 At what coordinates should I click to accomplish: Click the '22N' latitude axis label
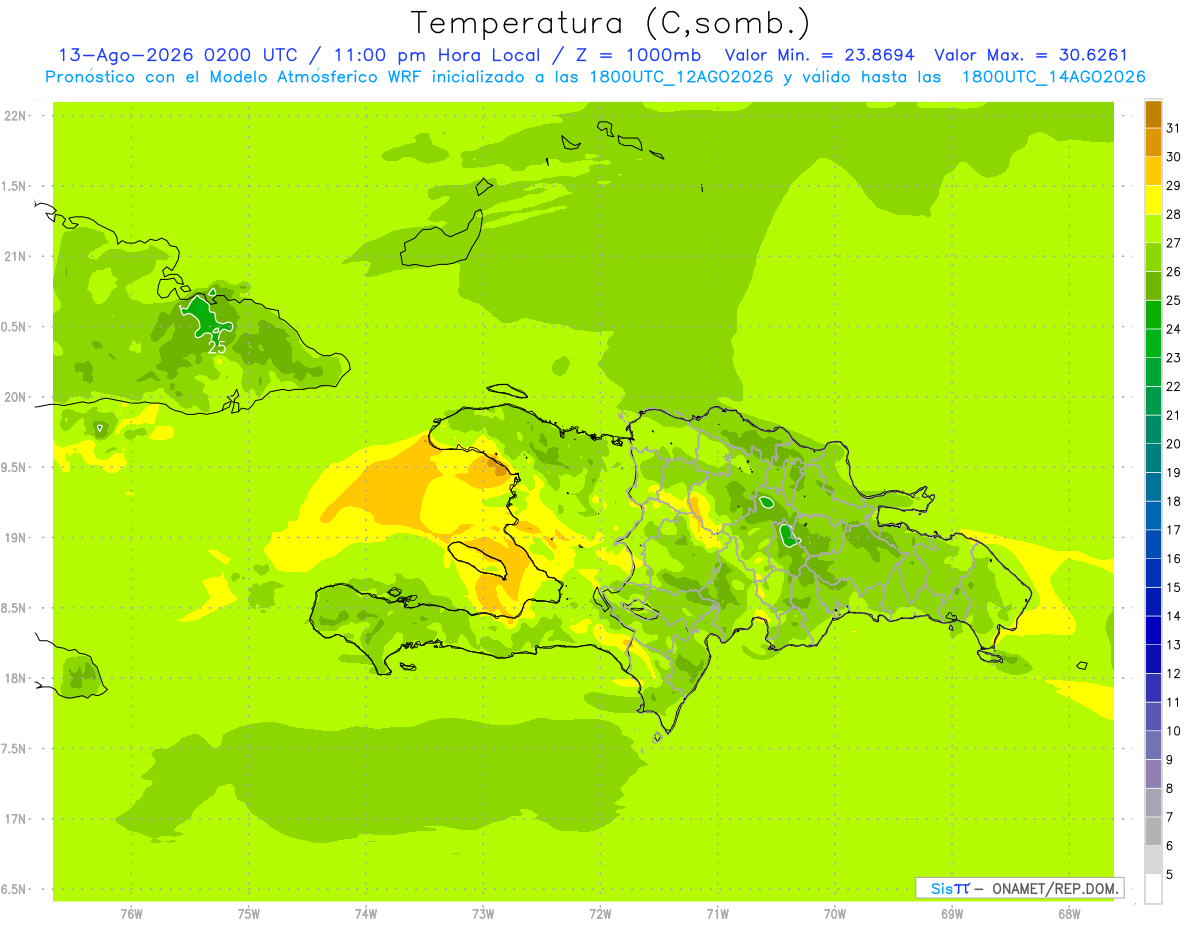tap(16, 116)
